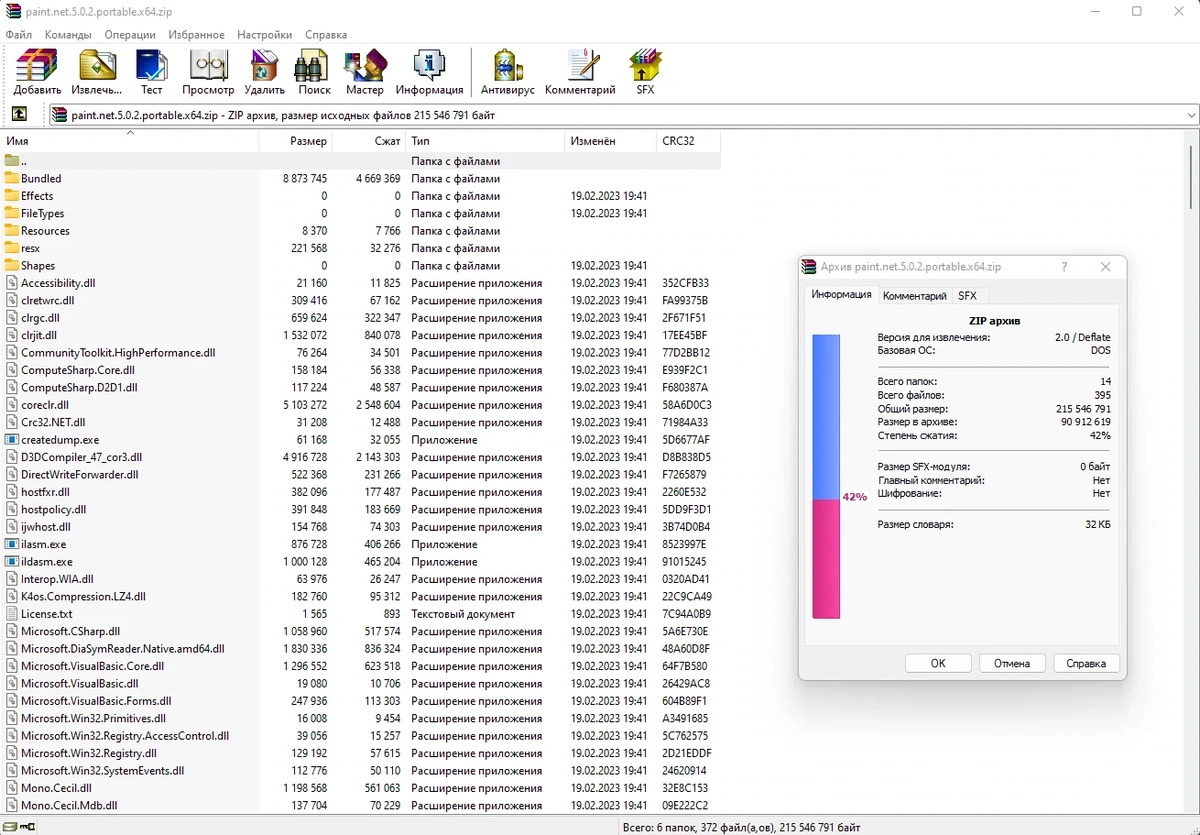Select the Bundled folder icon
Screen dimensions: 1200x835
[12, 178]
